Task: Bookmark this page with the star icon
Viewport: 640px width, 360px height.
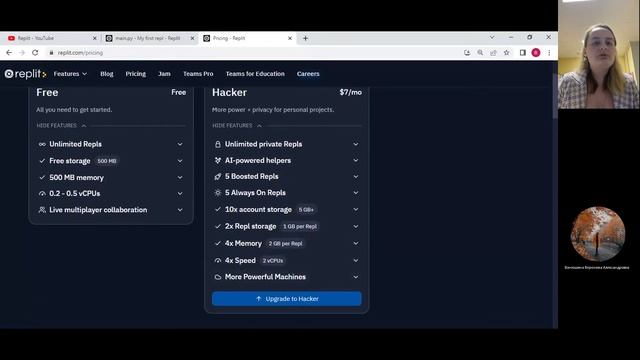Action: tap(507, 53)
